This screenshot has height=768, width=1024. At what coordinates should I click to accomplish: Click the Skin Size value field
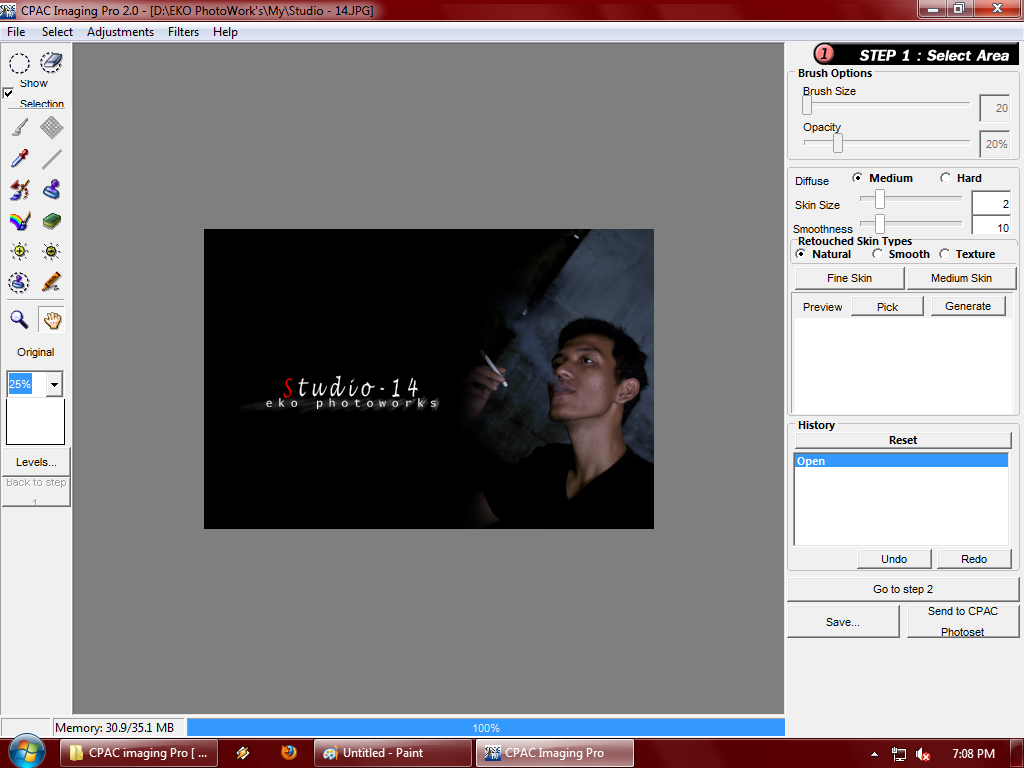991,203
